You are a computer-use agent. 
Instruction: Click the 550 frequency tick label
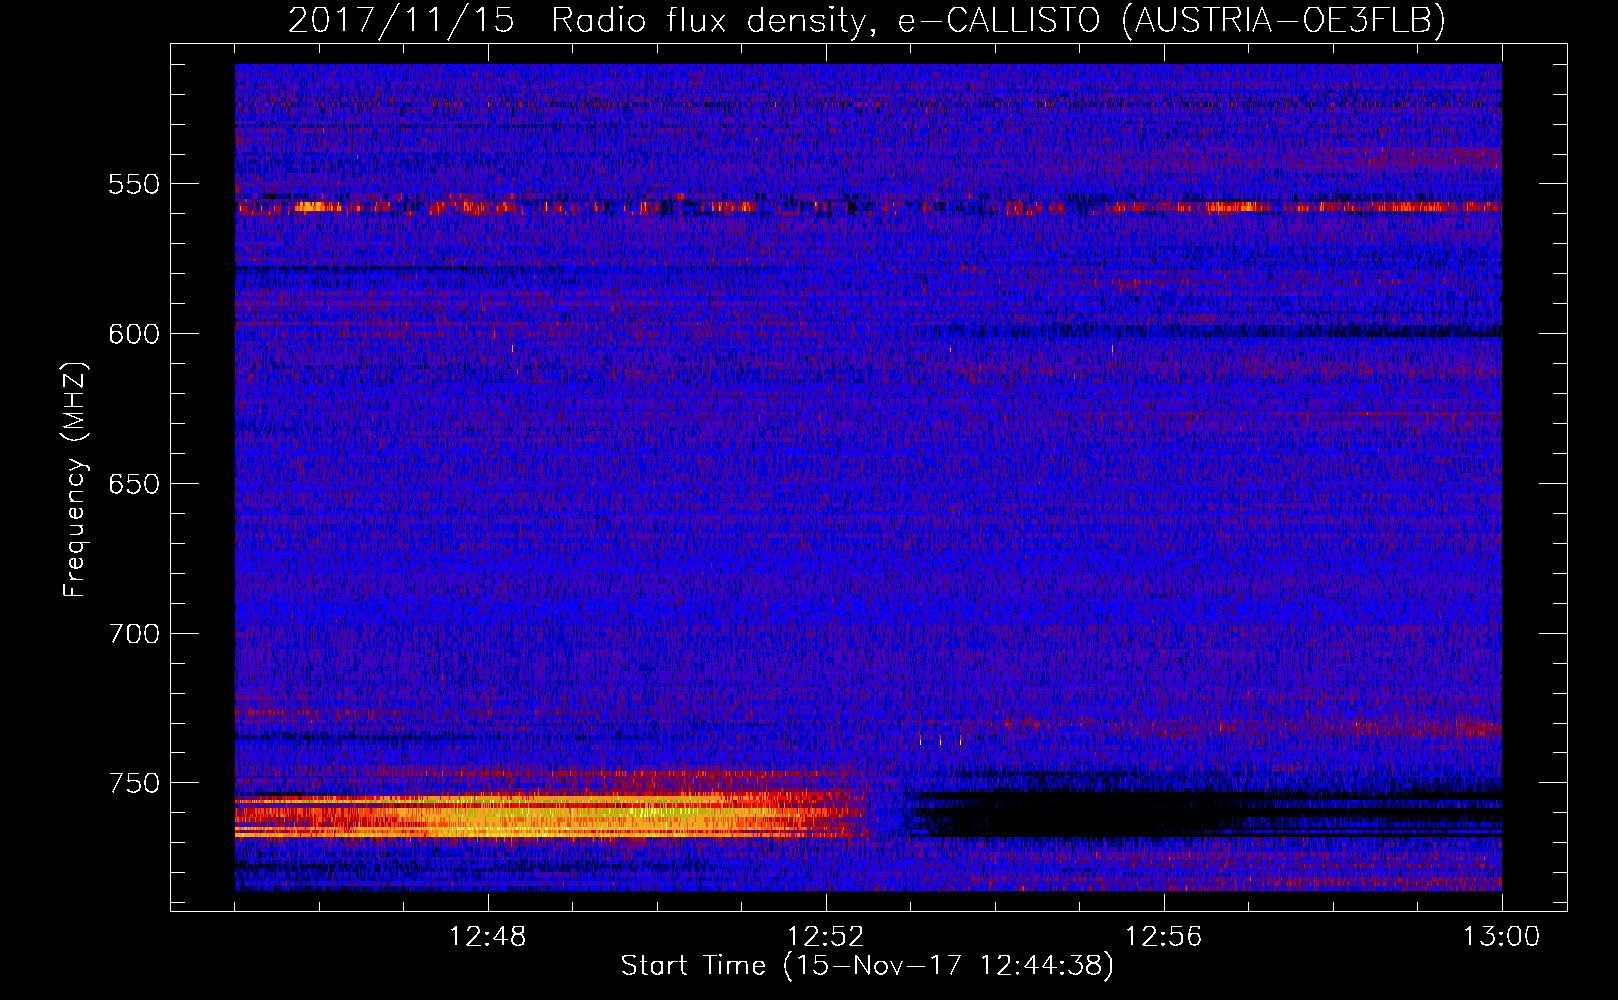pos(134,185)
